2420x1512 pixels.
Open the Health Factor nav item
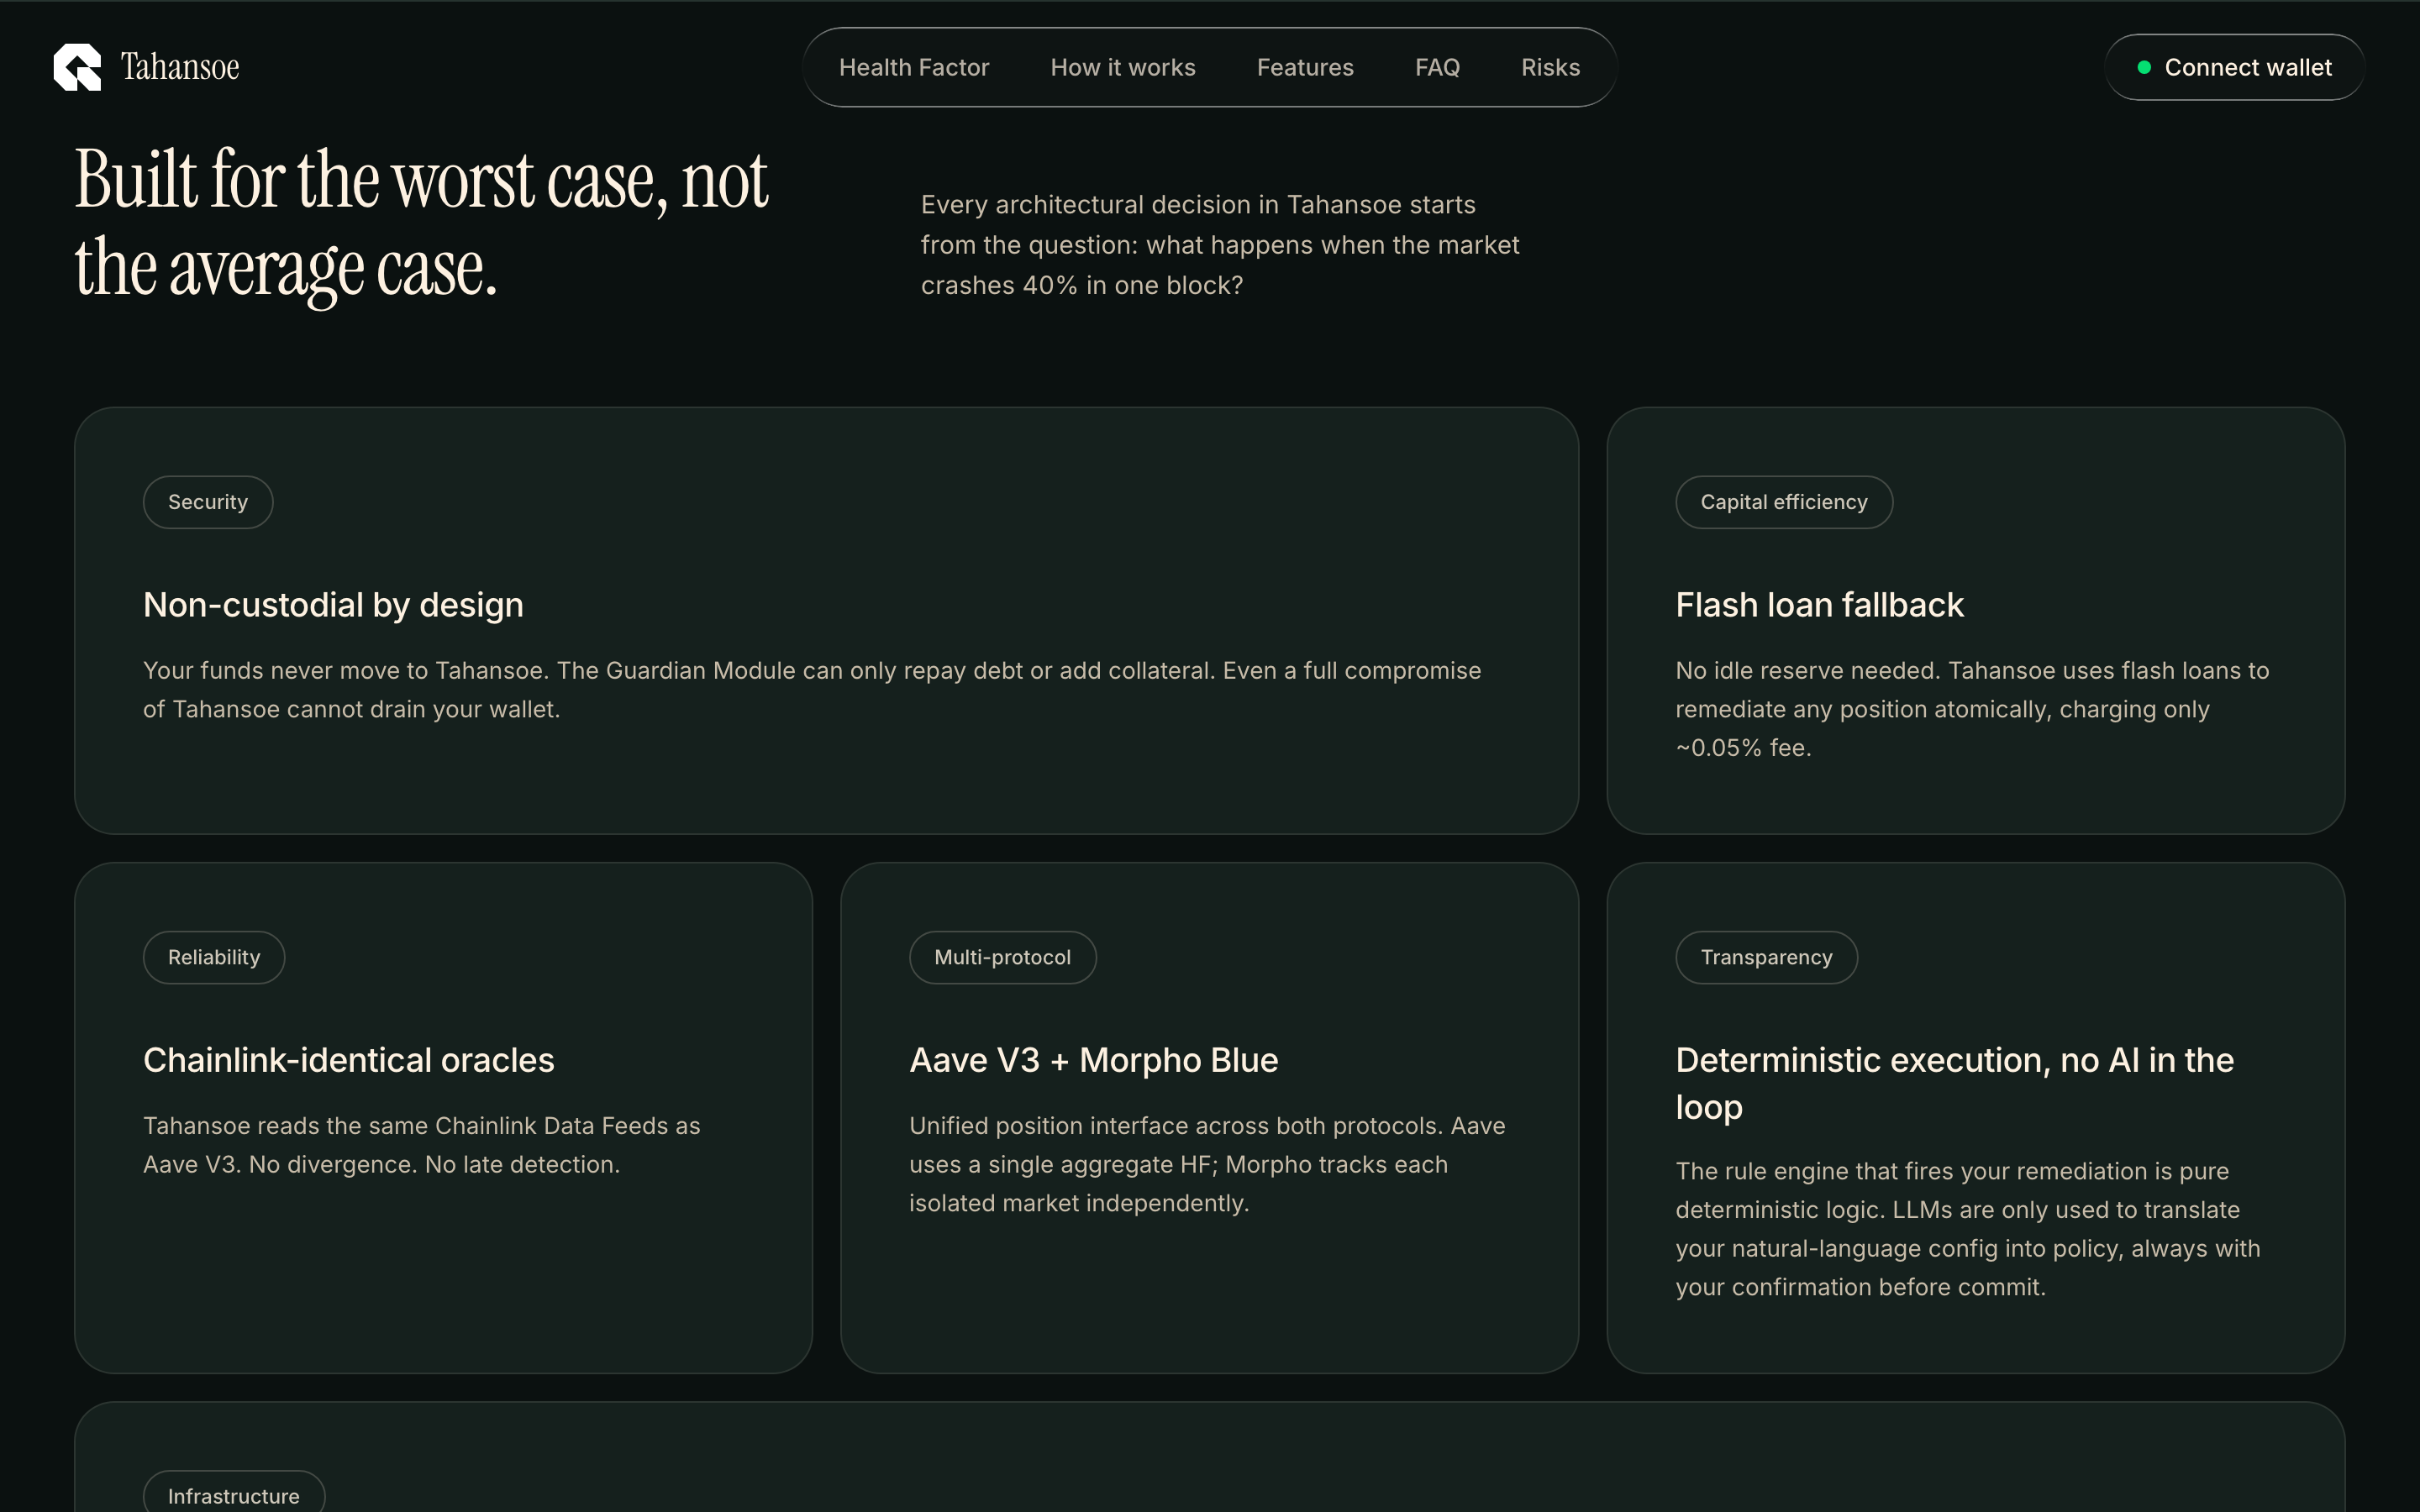pos(914,67)
